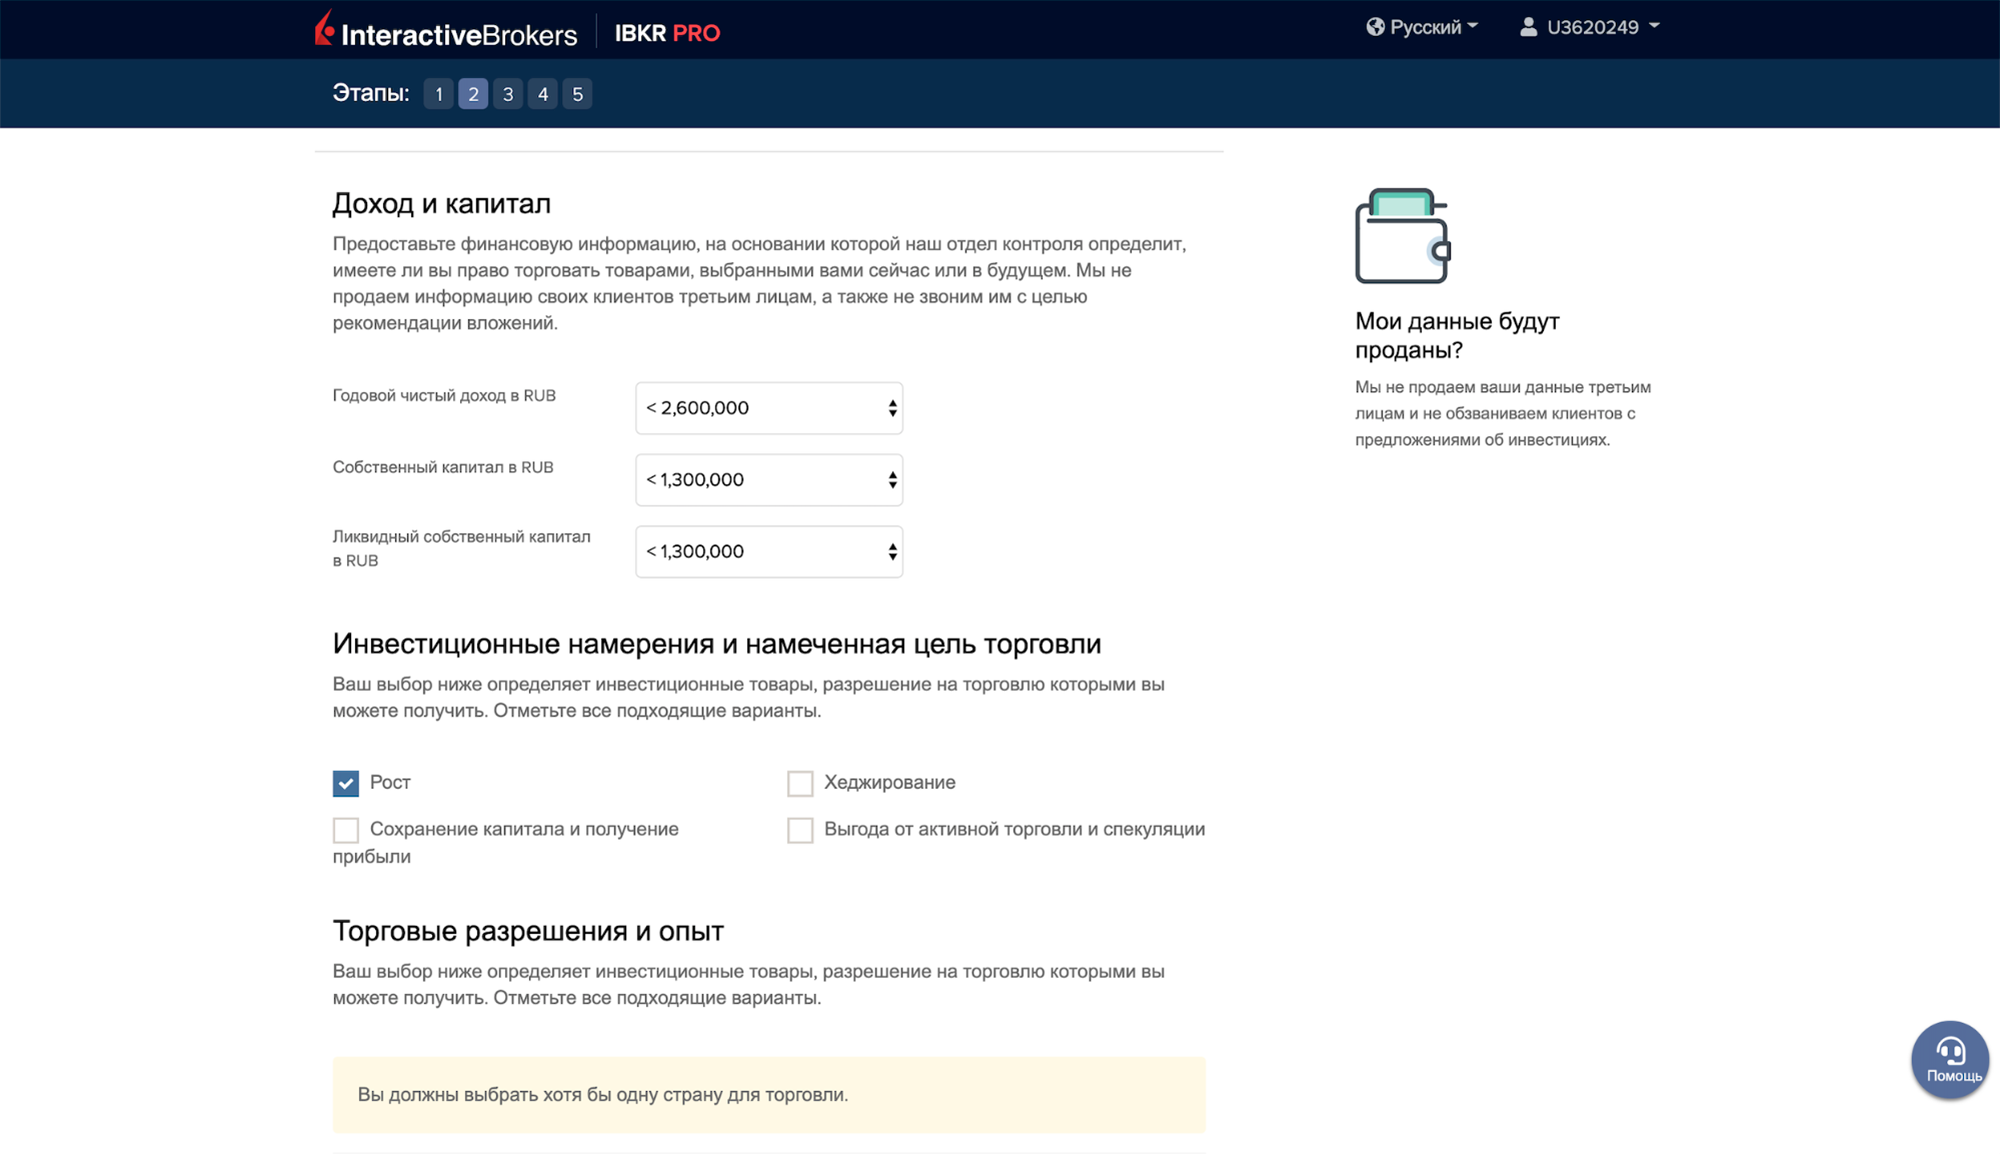Switch to stage 5
The image size is (2000, 1154).
[x=577, y=94]
